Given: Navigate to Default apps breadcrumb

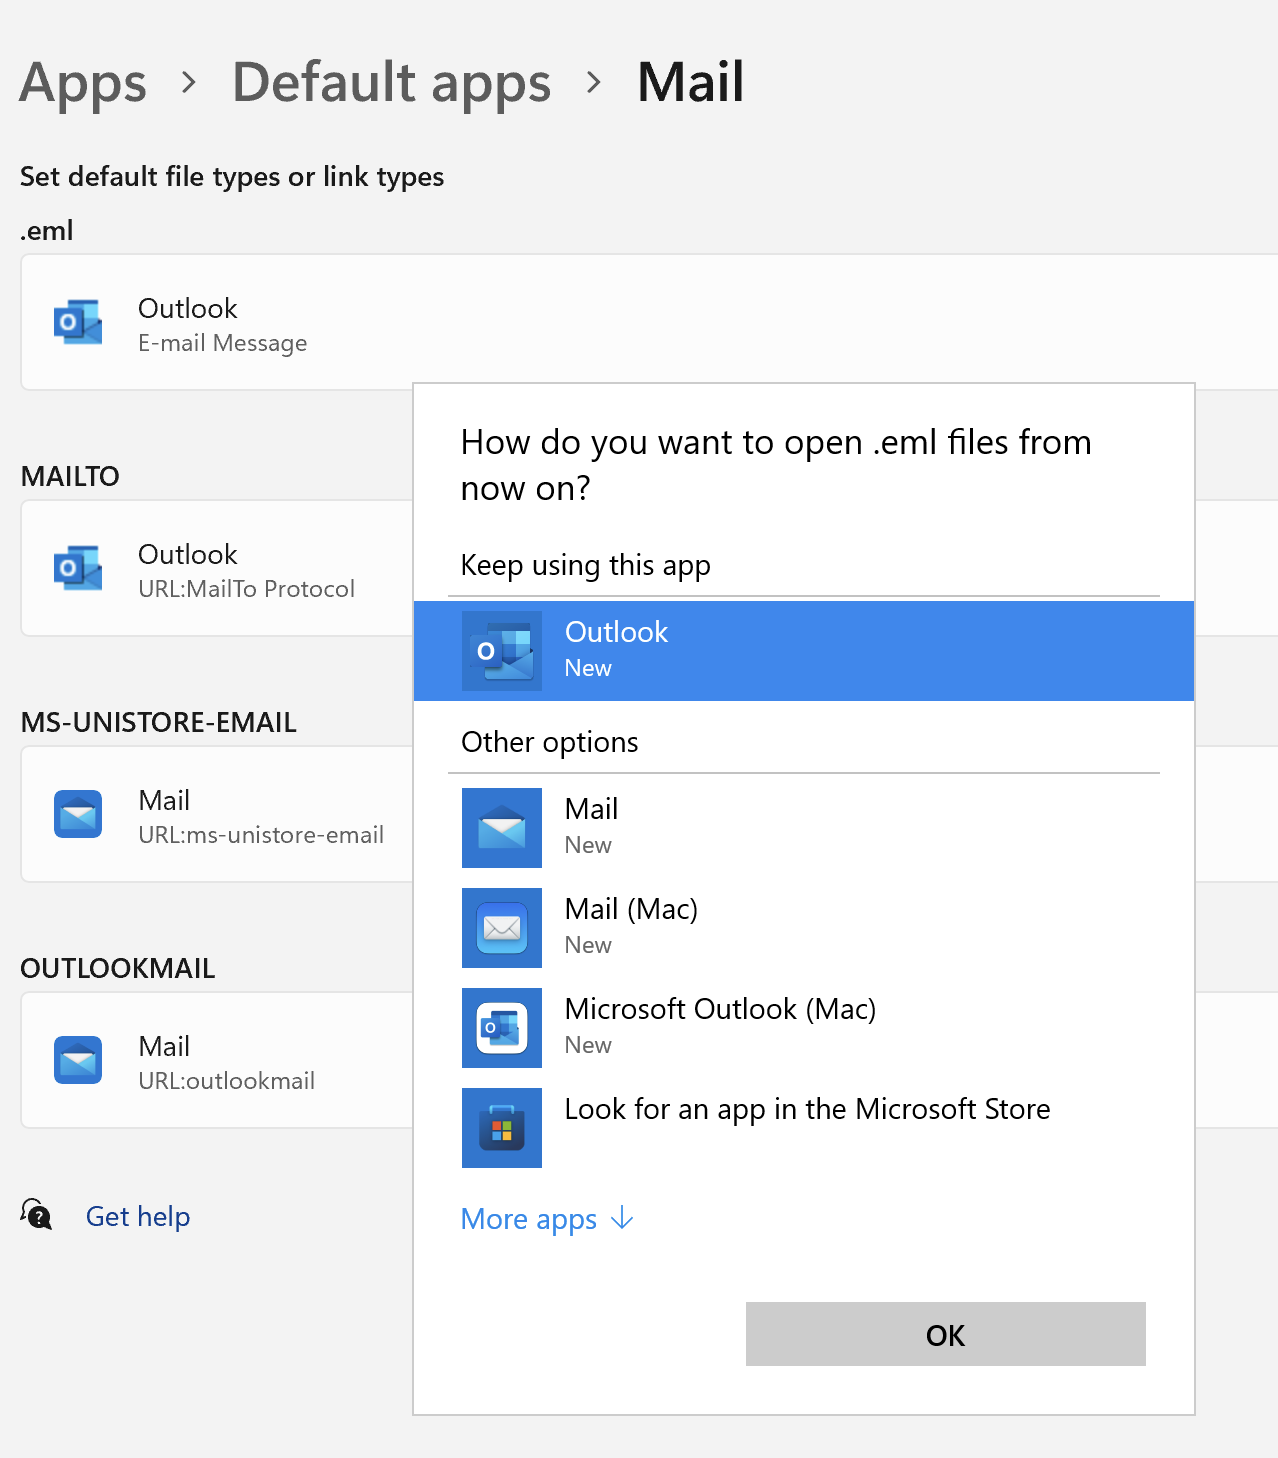Looking at the screenshot, I should pyautogui.click(x=391, y=82).
